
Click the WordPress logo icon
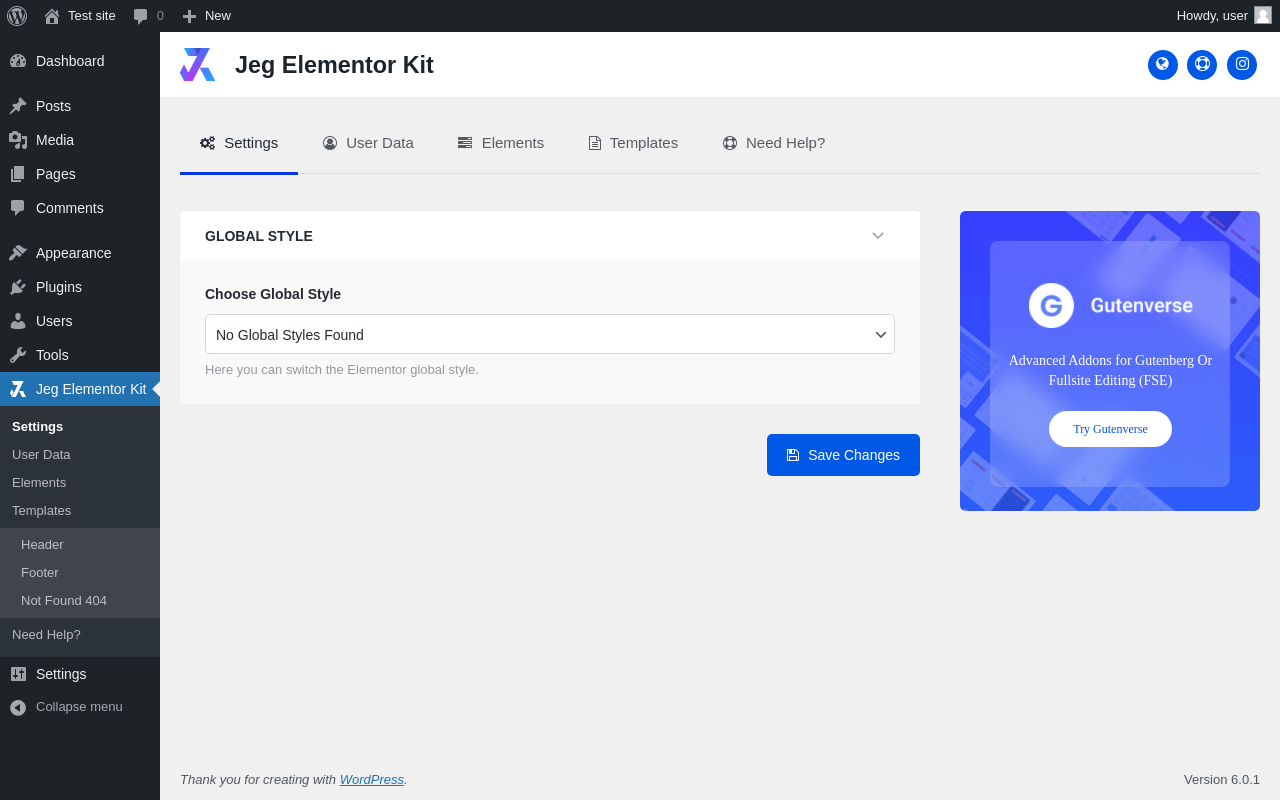(17, 16)
